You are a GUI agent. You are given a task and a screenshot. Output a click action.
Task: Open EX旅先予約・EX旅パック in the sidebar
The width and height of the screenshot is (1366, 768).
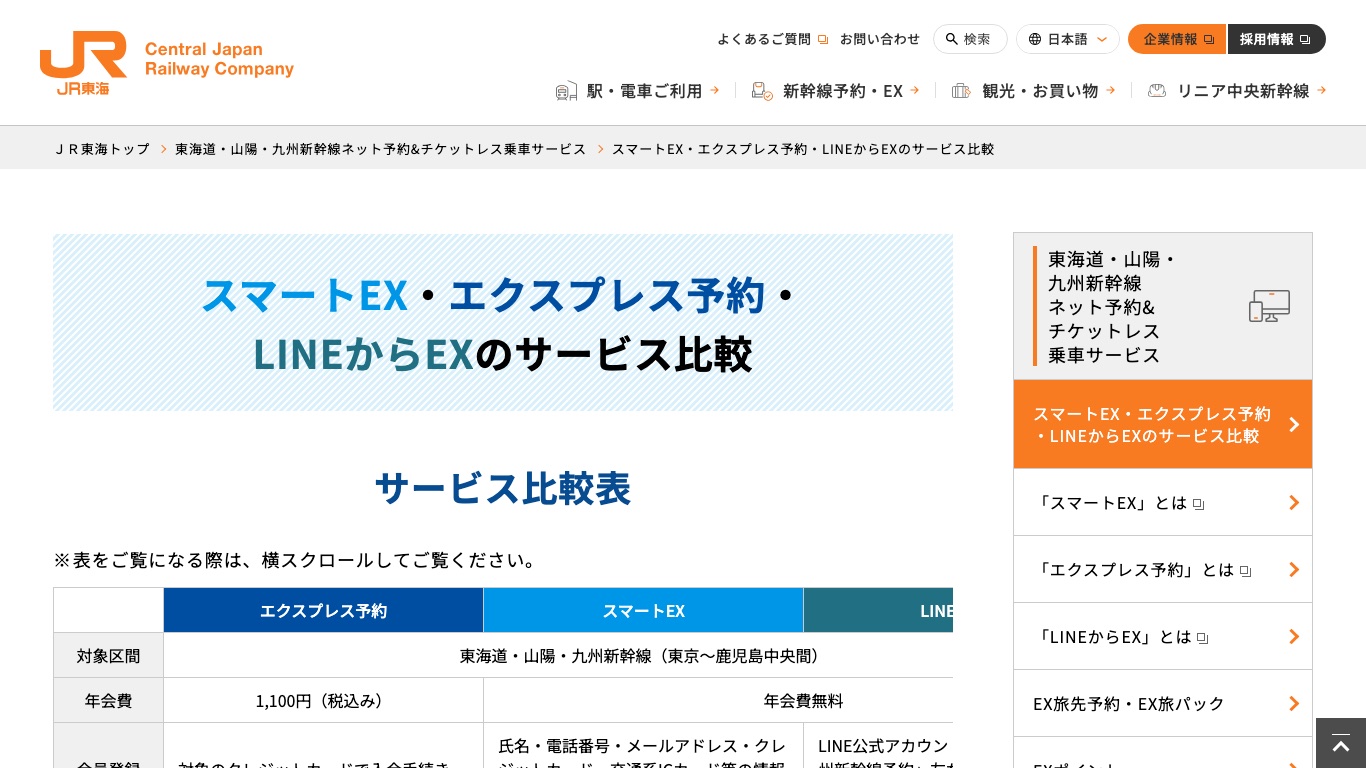click(1163, 704)
